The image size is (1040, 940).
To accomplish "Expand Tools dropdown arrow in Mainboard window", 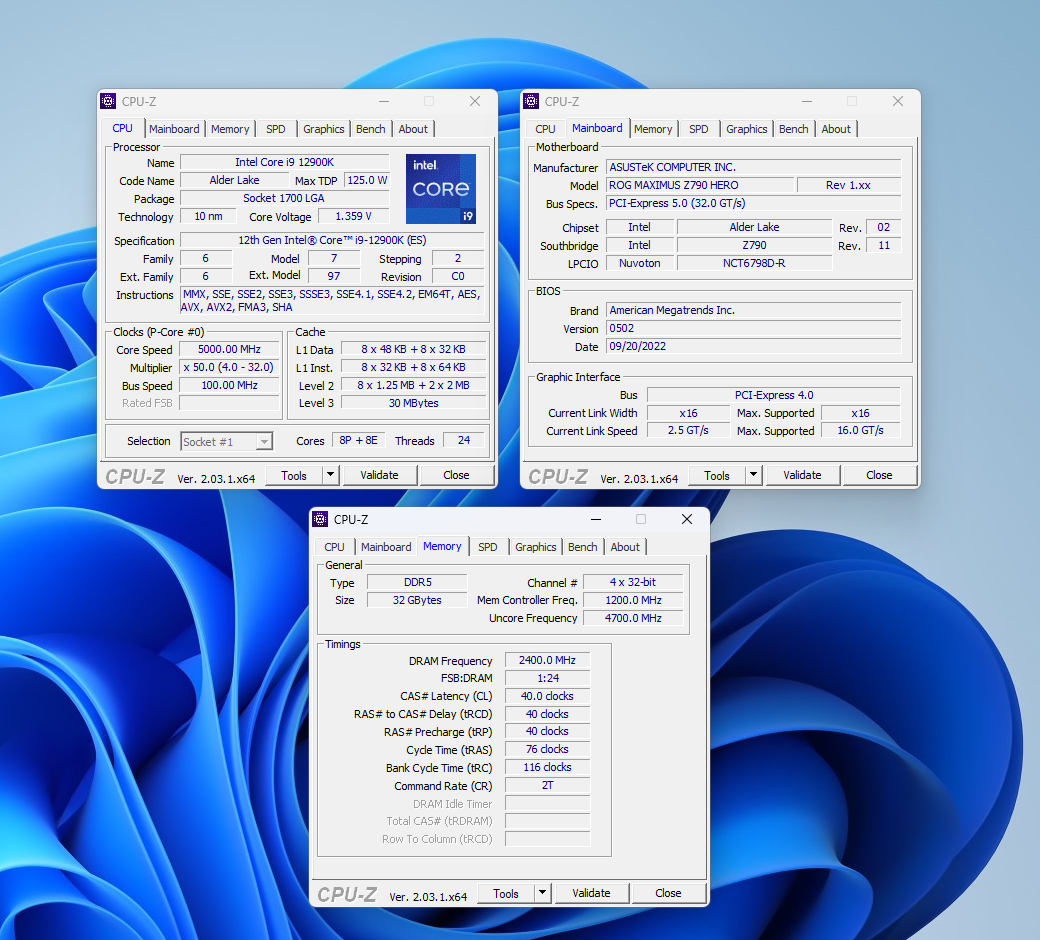I will point(754,476).
